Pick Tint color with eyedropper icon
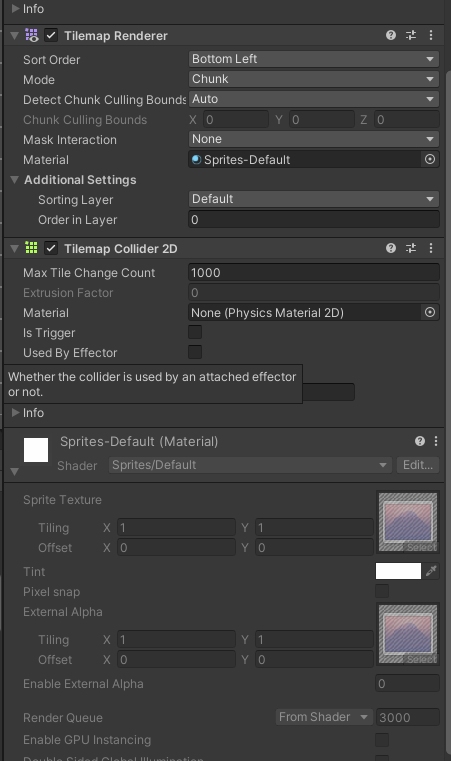Viewport: 451px width, 761px height. point(431,571)
